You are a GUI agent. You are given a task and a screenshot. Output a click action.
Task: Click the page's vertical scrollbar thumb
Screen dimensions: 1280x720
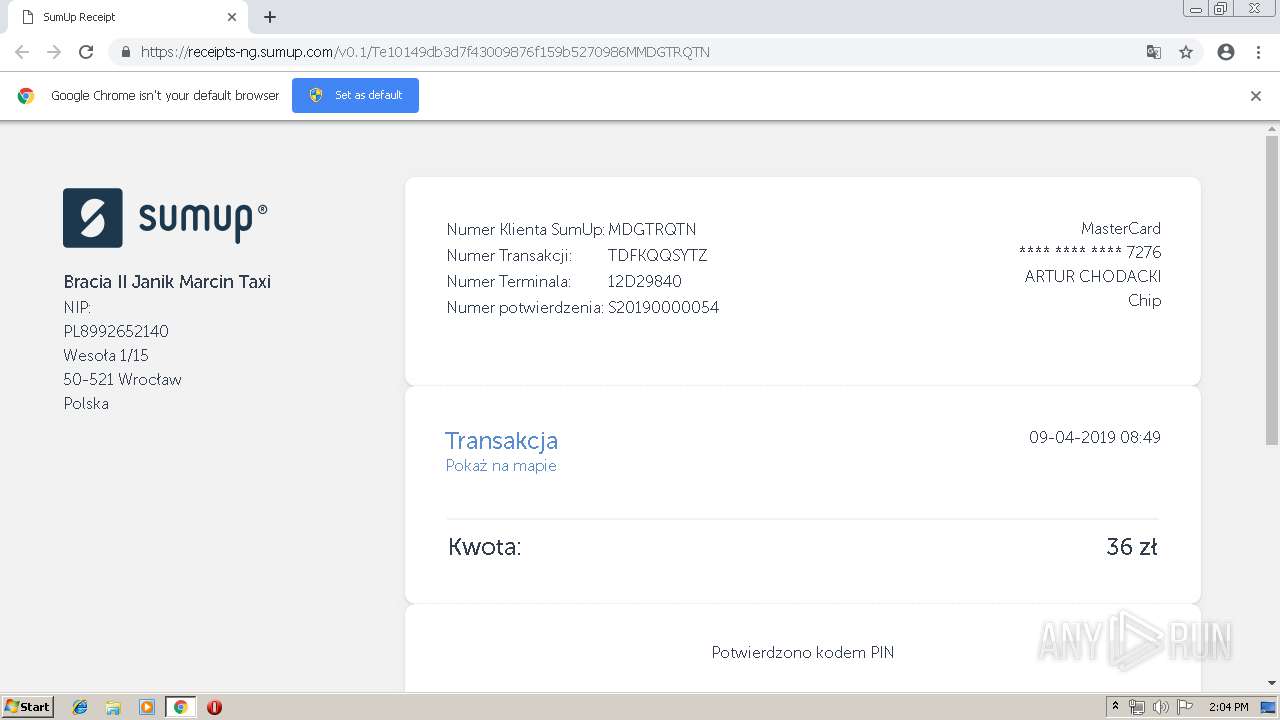tap(1272, 290)
